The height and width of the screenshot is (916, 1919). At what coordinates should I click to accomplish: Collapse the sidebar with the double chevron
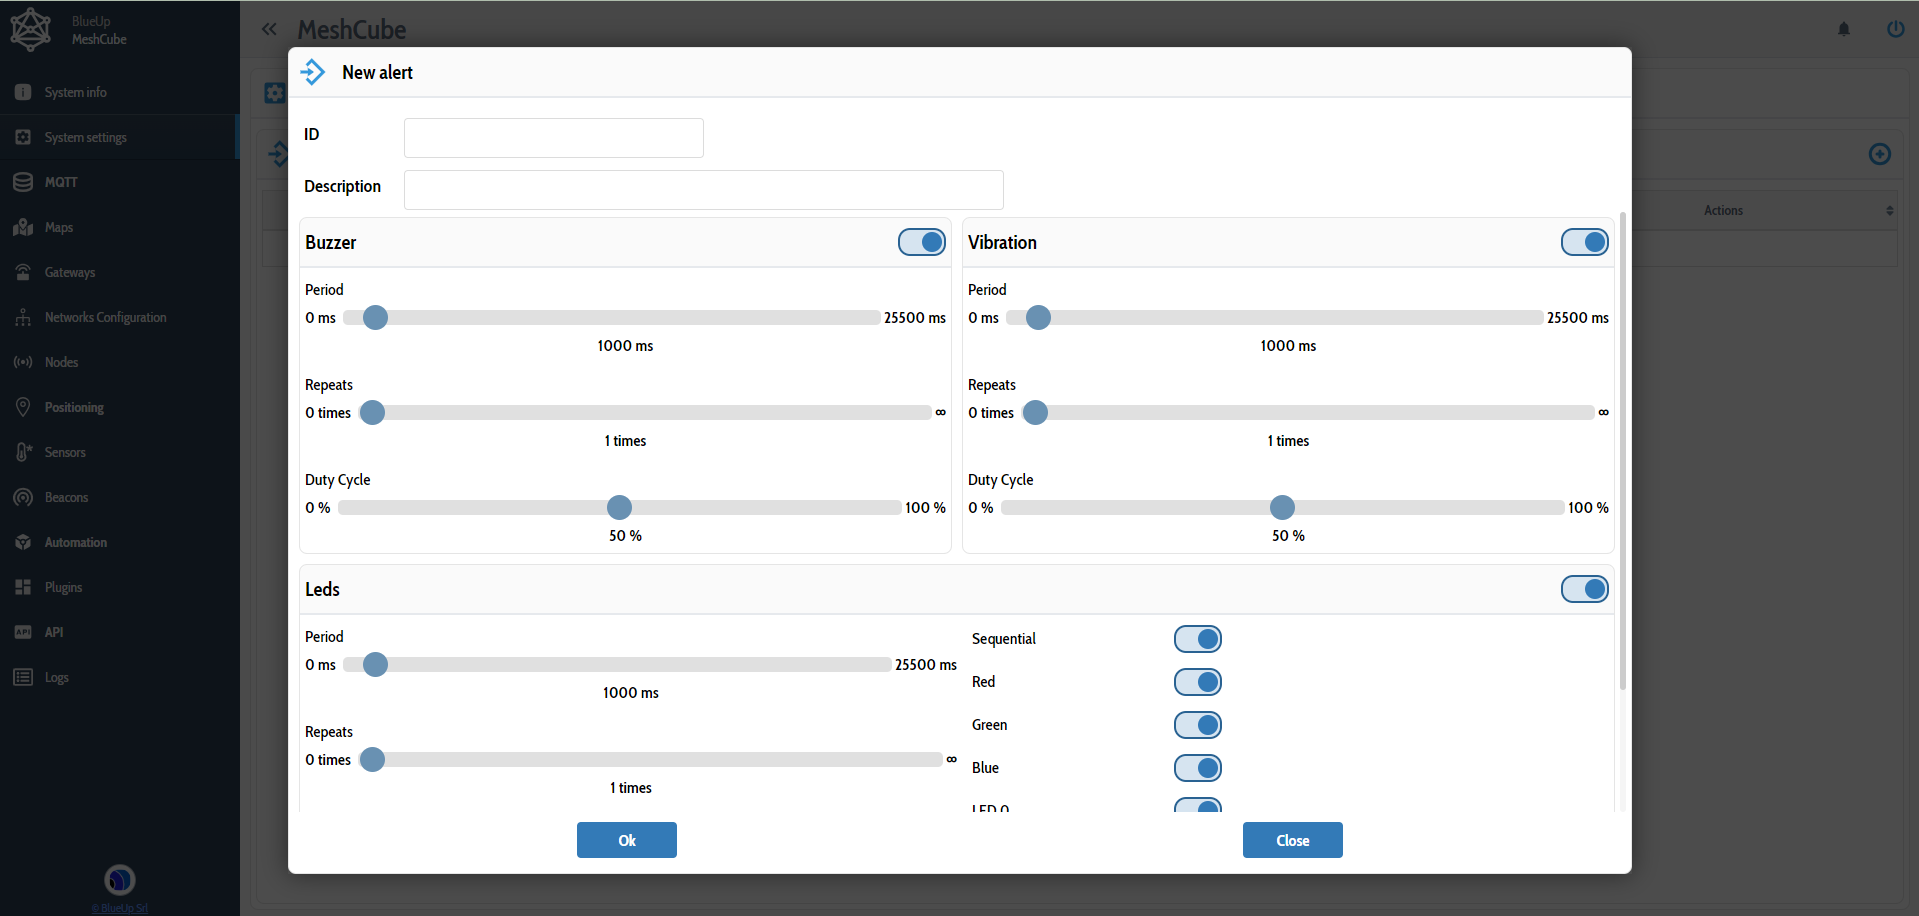pyautogui.click(x=268, y=29)
